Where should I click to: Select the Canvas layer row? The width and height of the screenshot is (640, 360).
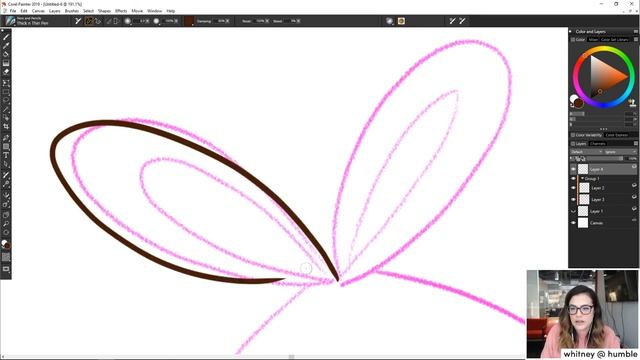click(604, 223)
